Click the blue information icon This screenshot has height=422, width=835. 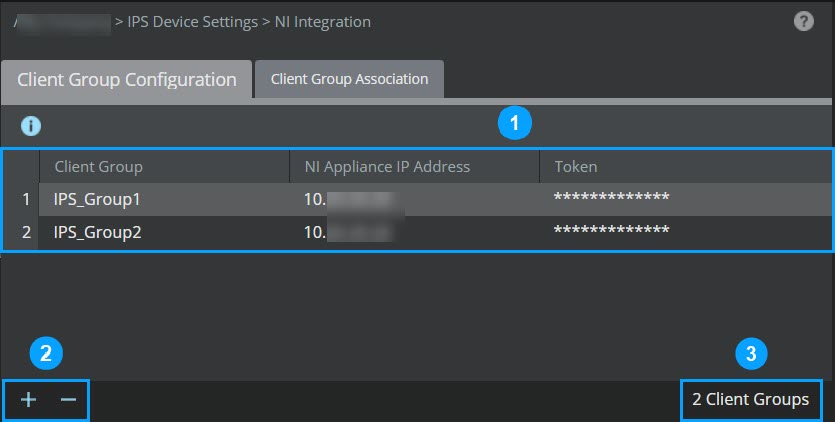pyautogui.click(x=31, y=126)
